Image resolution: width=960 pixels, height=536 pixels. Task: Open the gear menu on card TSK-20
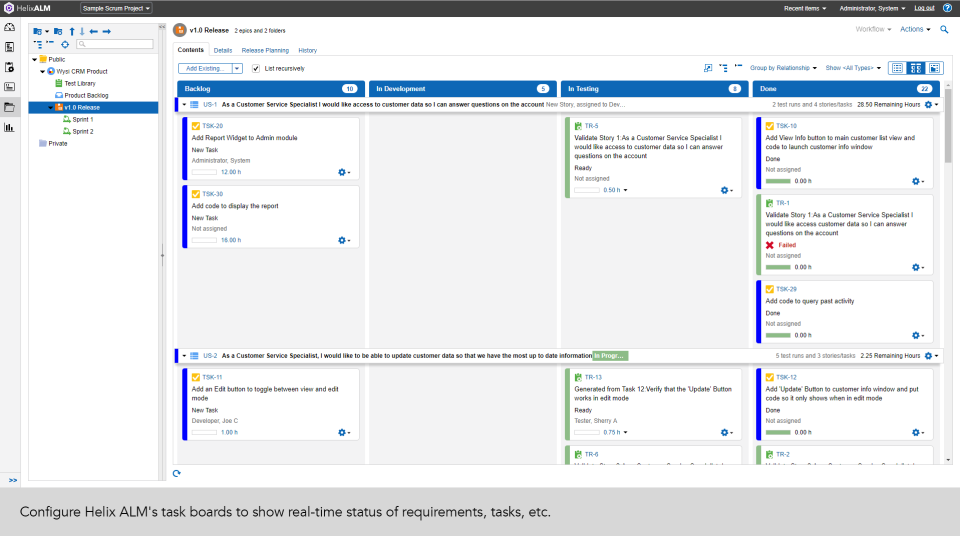344,172
